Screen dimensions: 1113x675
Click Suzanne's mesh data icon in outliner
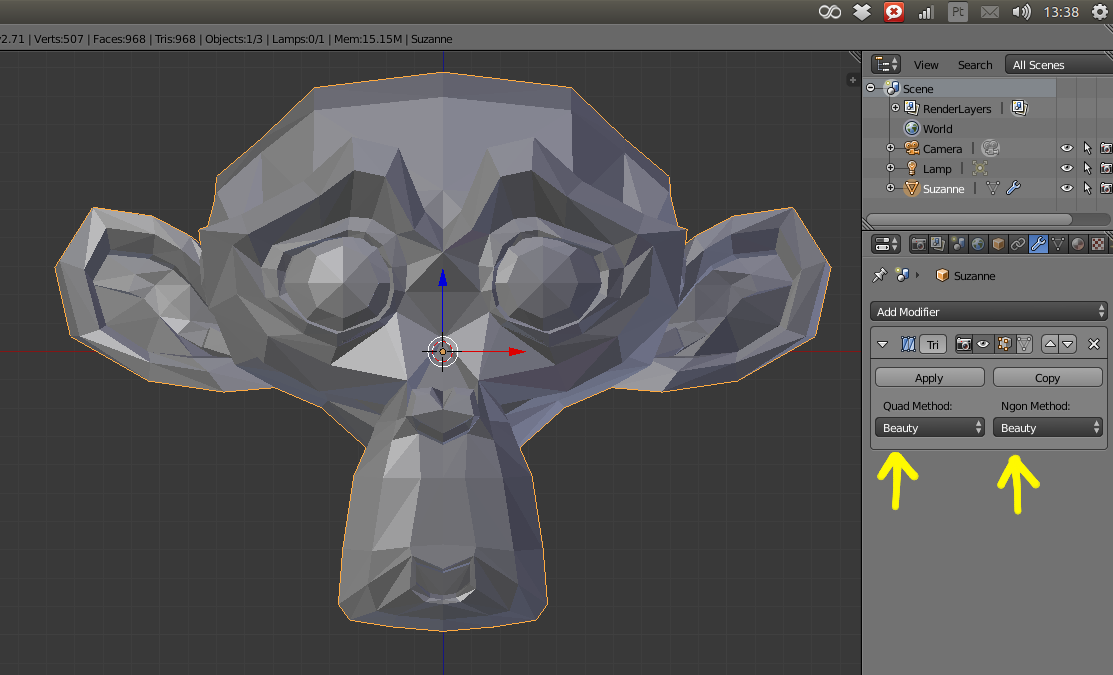pyautogui.click(x=992, y=188)
